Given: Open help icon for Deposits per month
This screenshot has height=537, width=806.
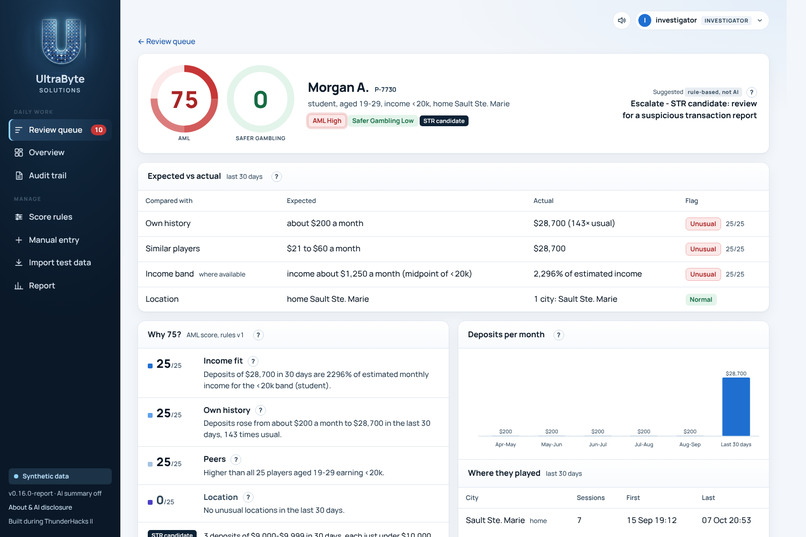Looking at the screenshot, I should (x=558, y=335).
